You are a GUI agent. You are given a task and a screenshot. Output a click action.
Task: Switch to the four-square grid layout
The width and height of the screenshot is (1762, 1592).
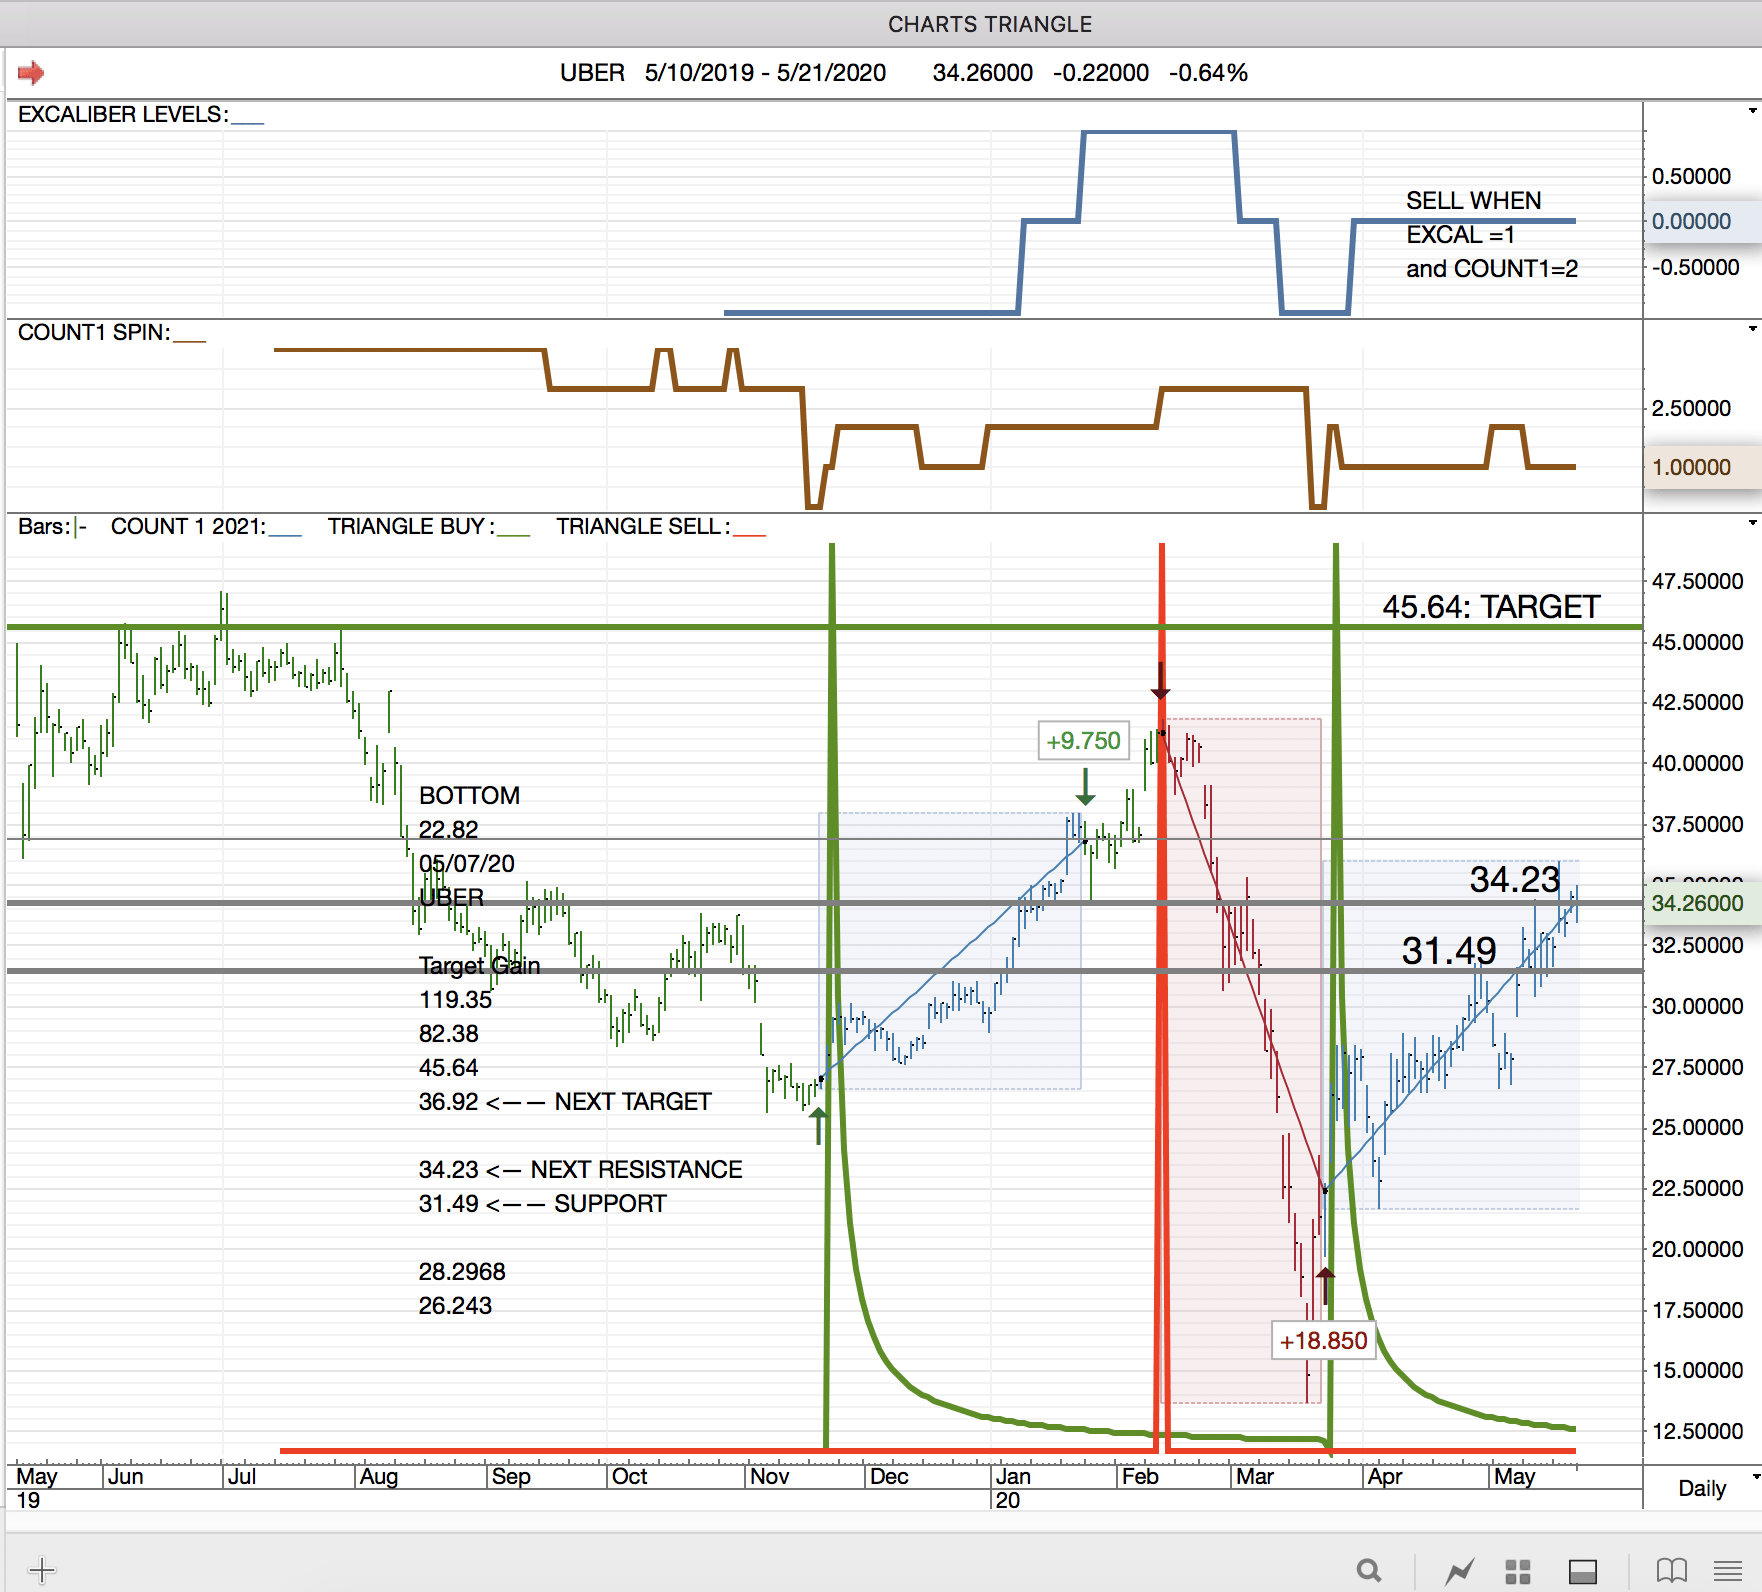pyautogui.click(x=1518, y=1571)
